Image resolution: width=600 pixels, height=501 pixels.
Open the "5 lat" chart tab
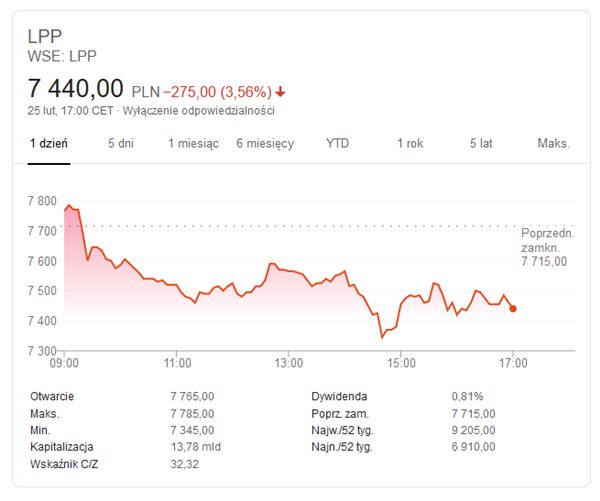481,143
